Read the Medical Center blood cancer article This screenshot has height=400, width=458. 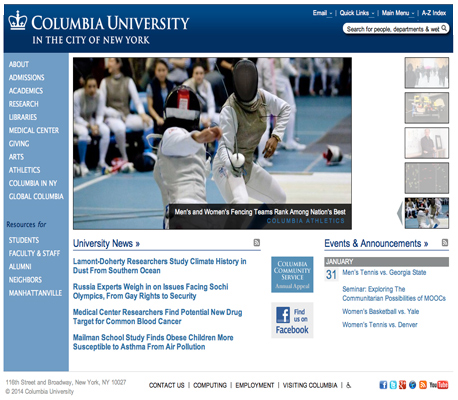point(157,317)
